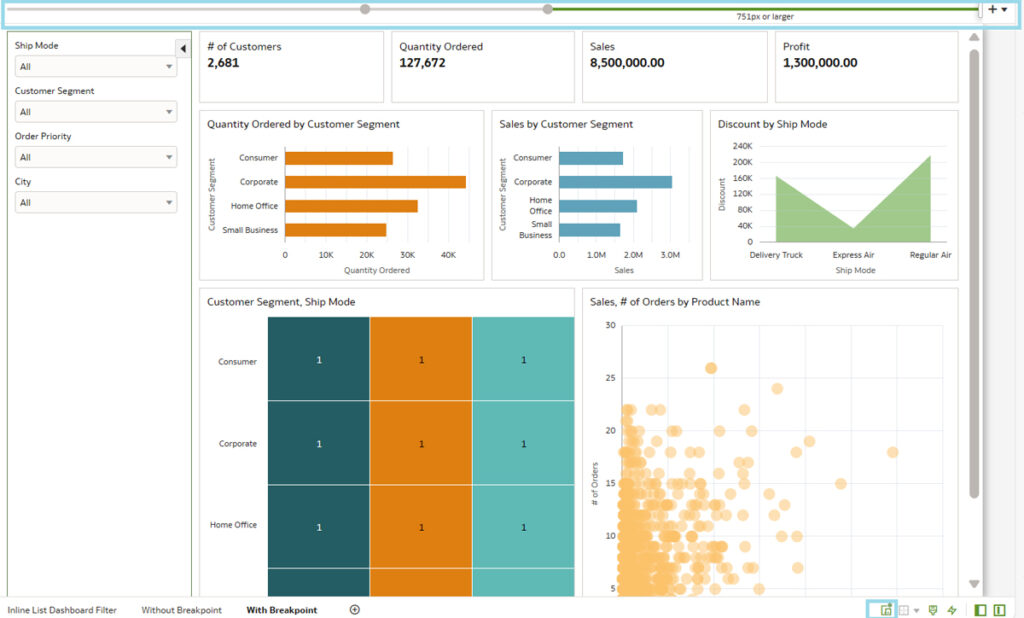Click the data brushing shield icon
Viewport: 1024px width, 618px height.
click(933, 610)
